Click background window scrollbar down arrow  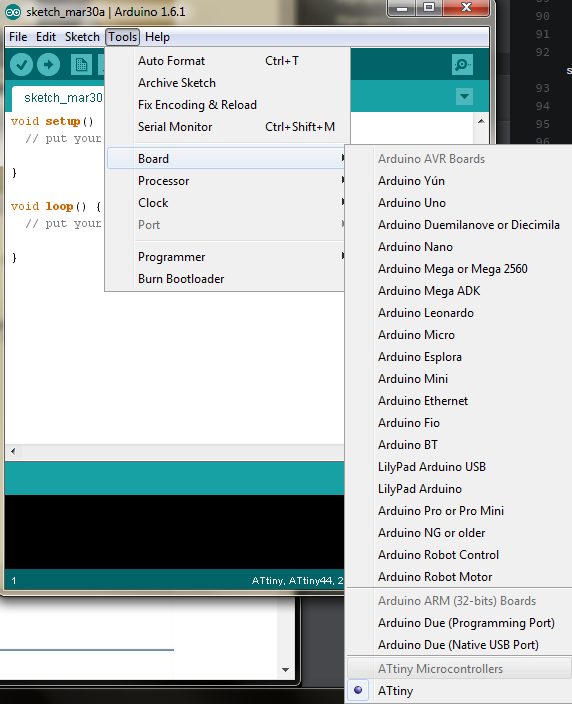pos(286,669)
